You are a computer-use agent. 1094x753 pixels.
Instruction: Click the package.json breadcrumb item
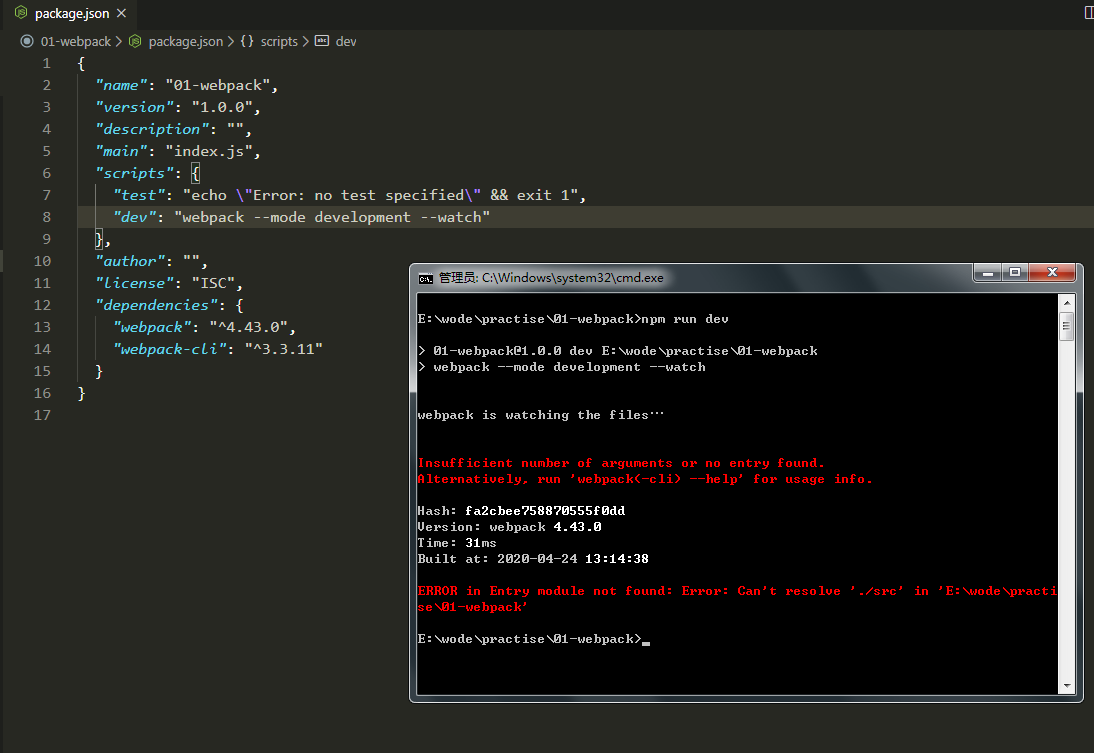point(186,41)
